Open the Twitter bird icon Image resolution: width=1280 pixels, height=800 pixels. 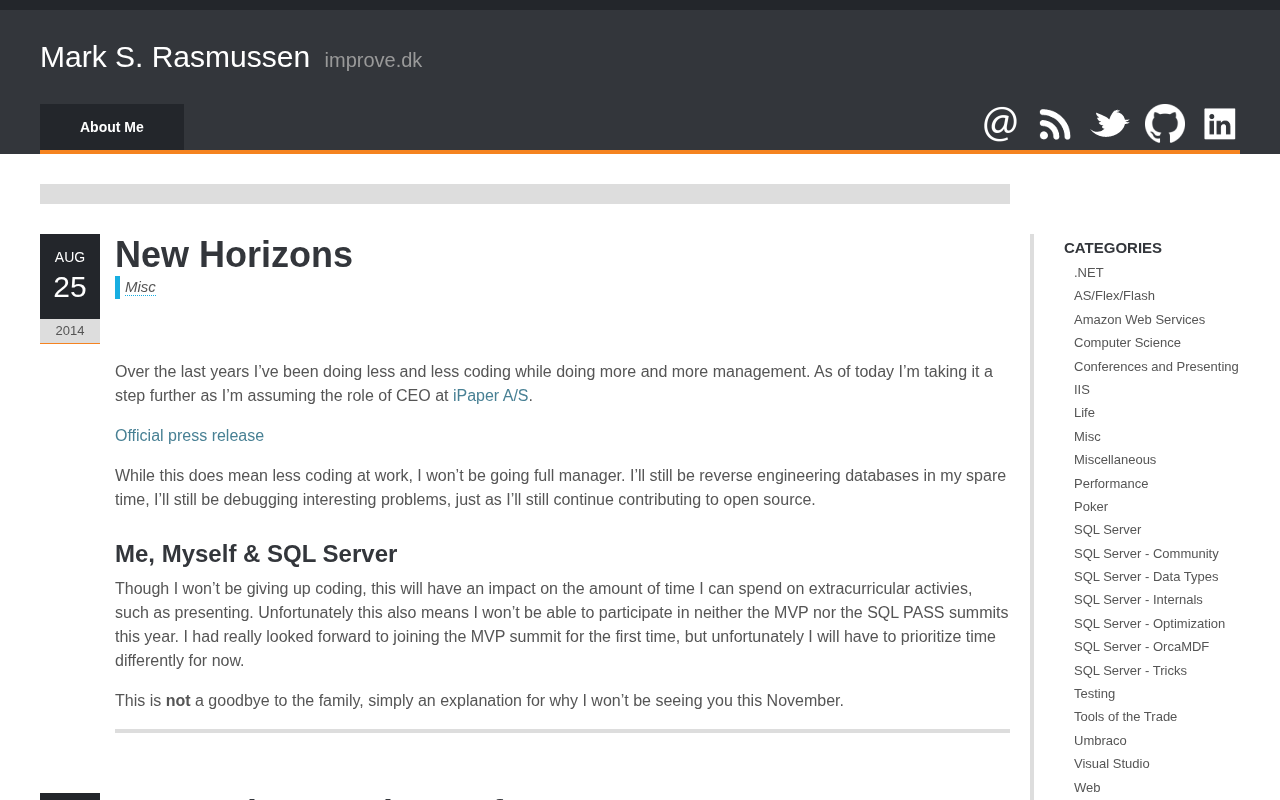point(1110,124)
